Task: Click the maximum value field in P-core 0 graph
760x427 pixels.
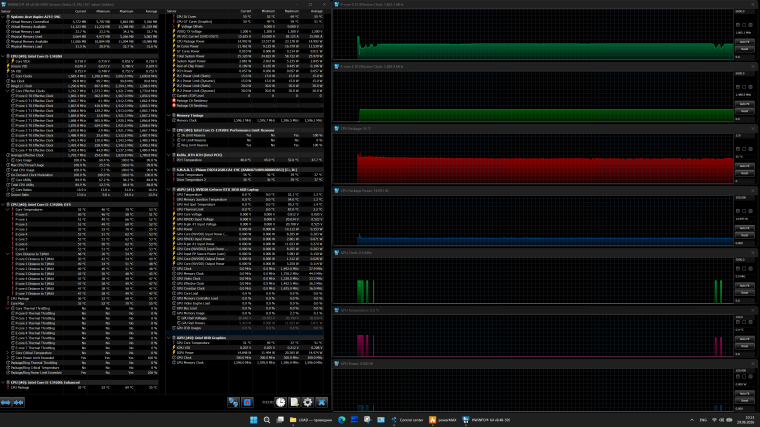Action: (744, 11)
